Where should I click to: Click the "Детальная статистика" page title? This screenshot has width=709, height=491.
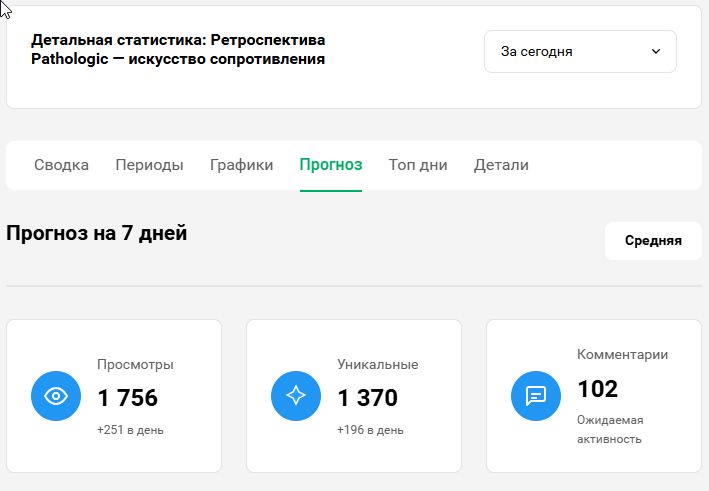click(x=178, y=50)
